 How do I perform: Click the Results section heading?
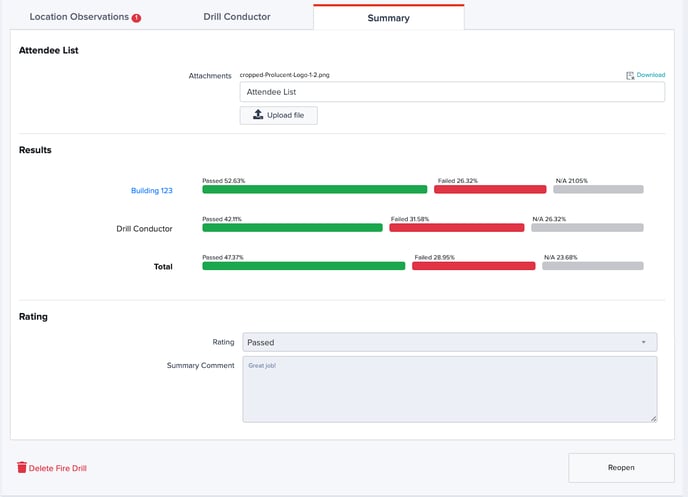point(35,150)
